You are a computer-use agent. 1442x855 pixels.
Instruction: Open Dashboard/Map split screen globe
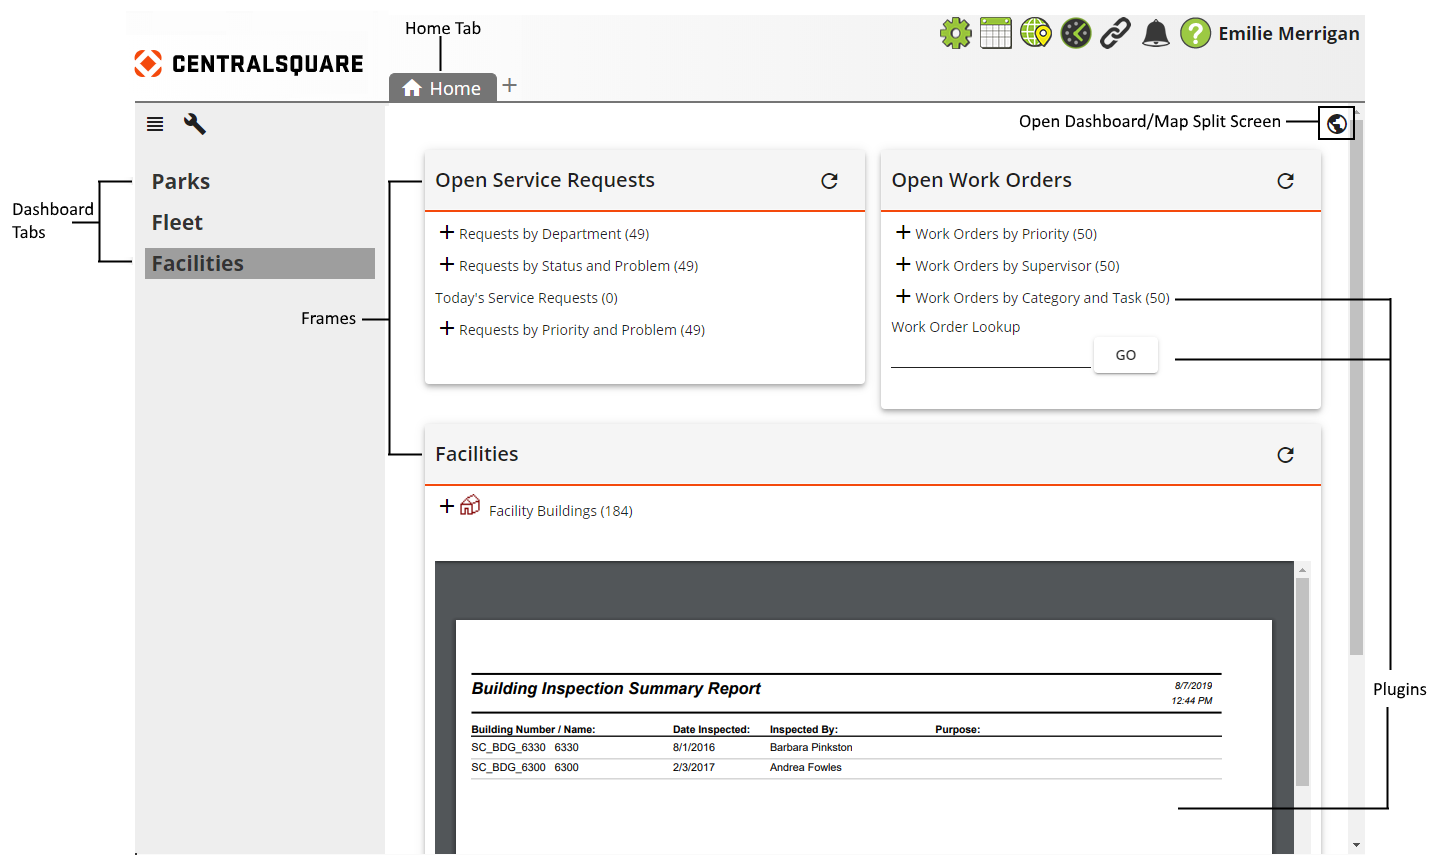coord(1337,124)
